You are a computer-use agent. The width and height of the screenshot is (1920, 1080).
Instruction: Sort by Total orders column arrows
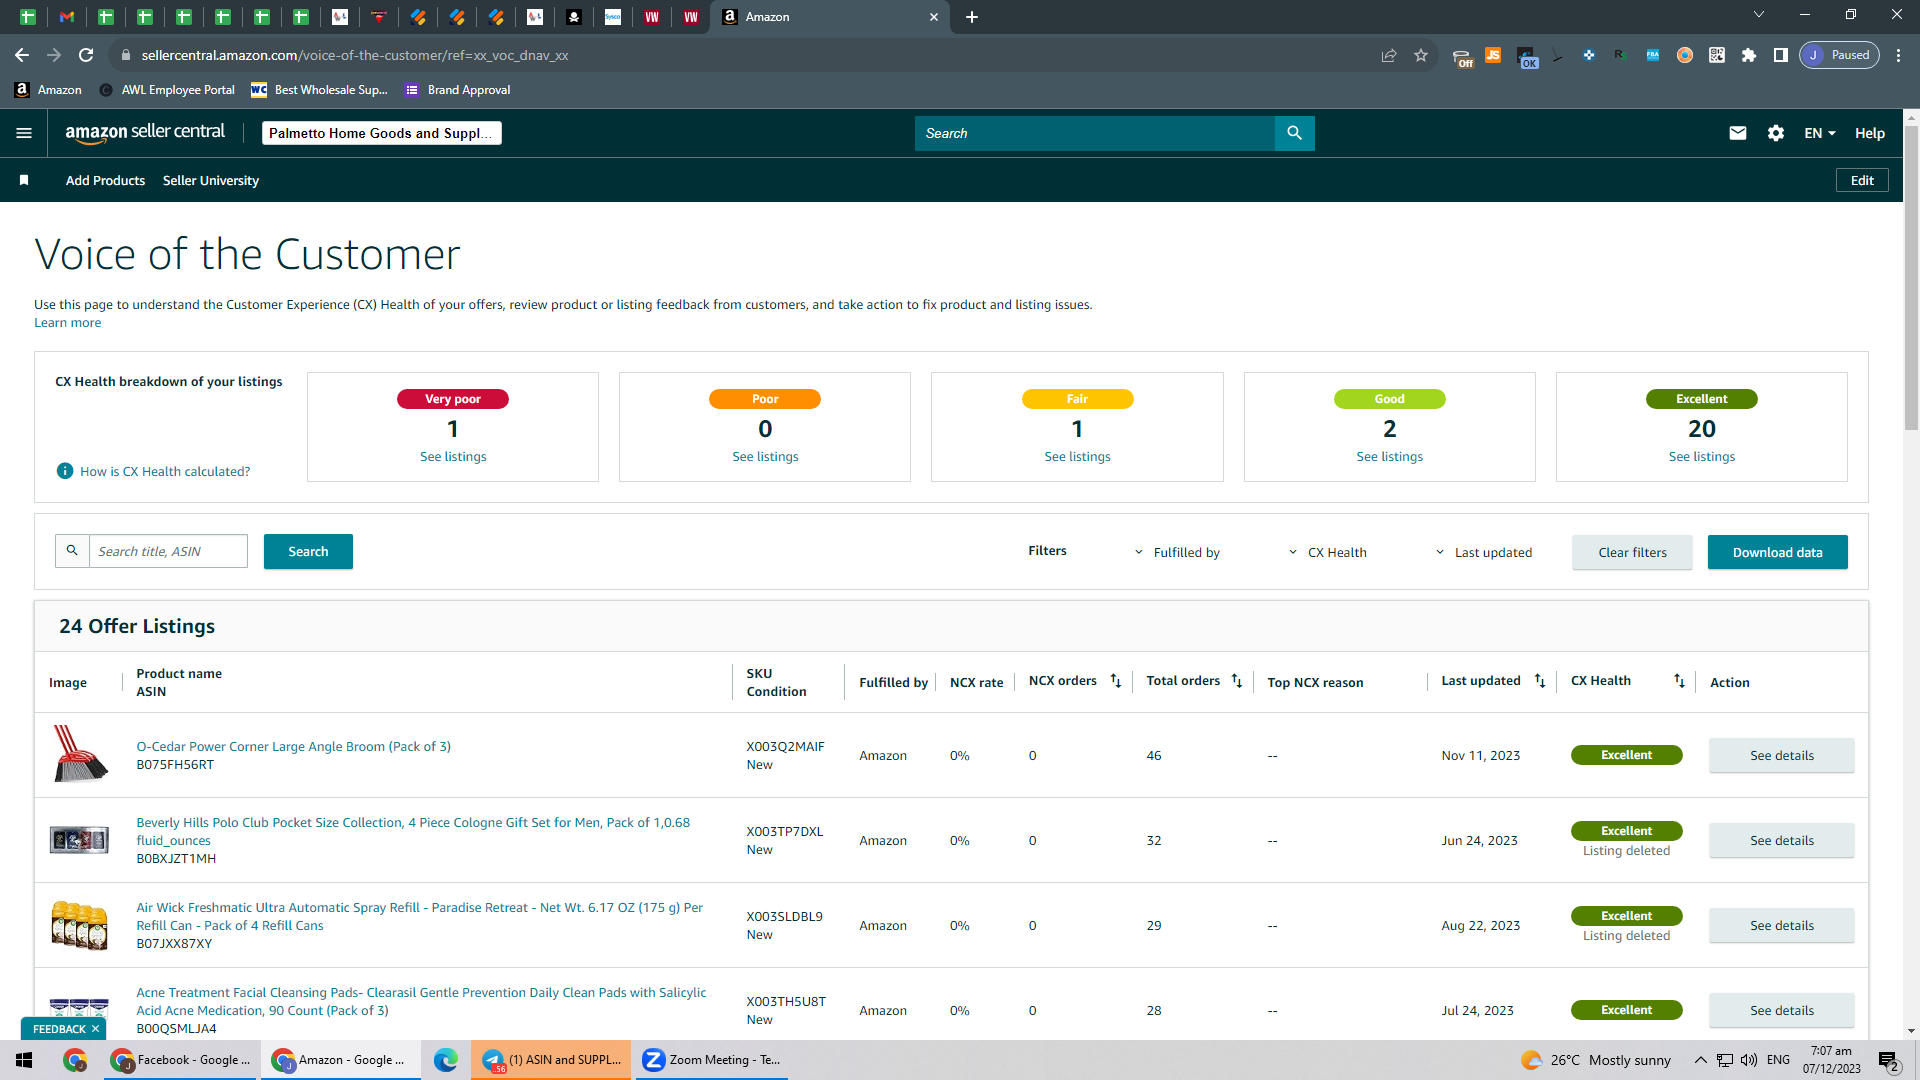1237,681
